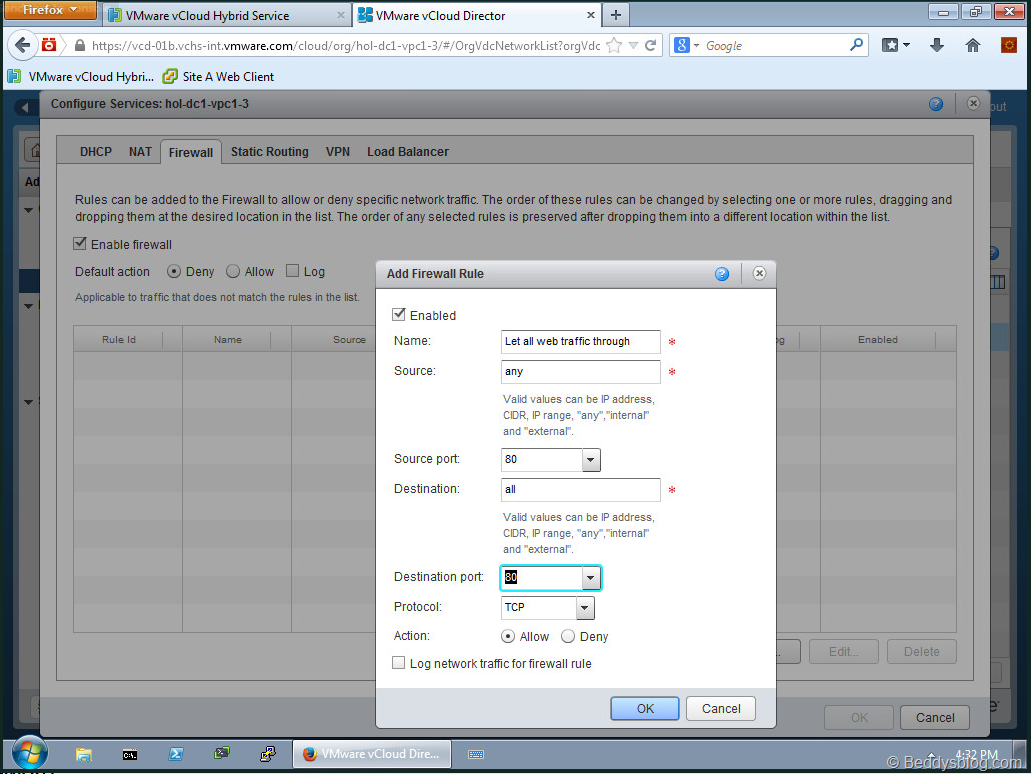This screenshot has width=1031, height=774.
Task: Toggle the Enable firewall checkbox
Action: pos(80,244)
